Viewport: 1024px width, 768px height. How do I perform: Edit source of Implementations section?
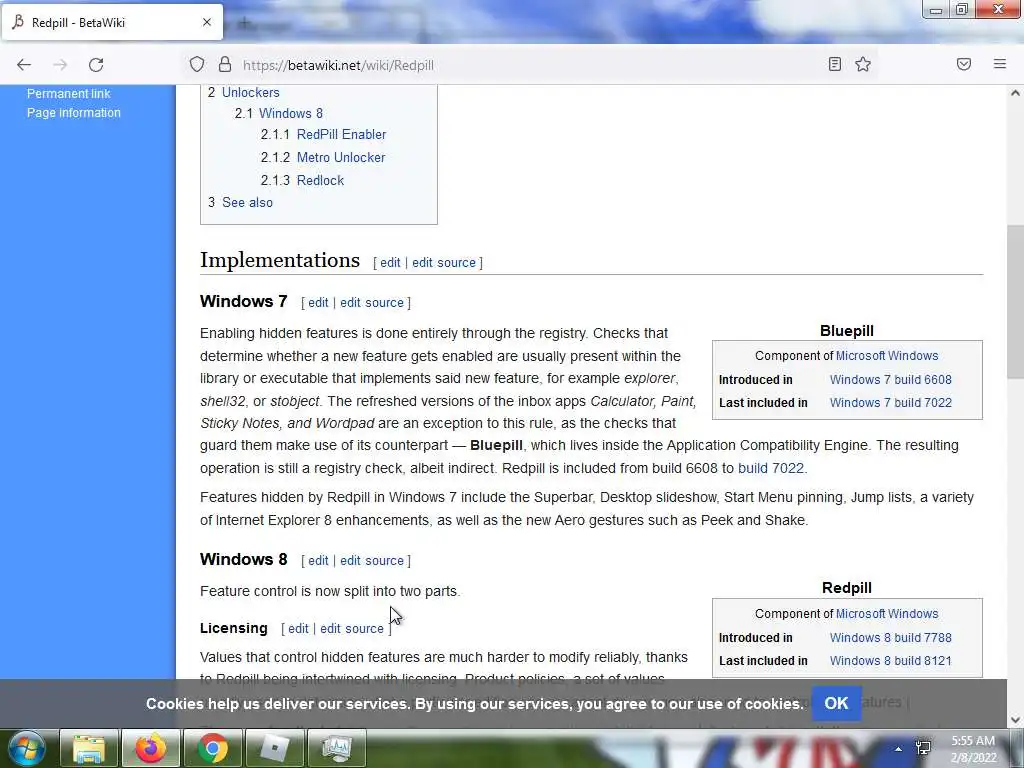click(x=443, y=263)
